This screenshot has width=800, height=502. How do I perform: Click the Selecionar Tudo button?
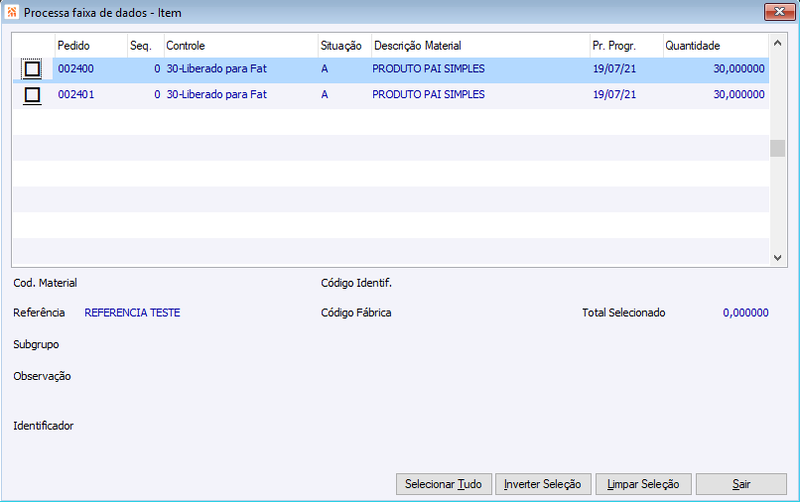[443, 484]
